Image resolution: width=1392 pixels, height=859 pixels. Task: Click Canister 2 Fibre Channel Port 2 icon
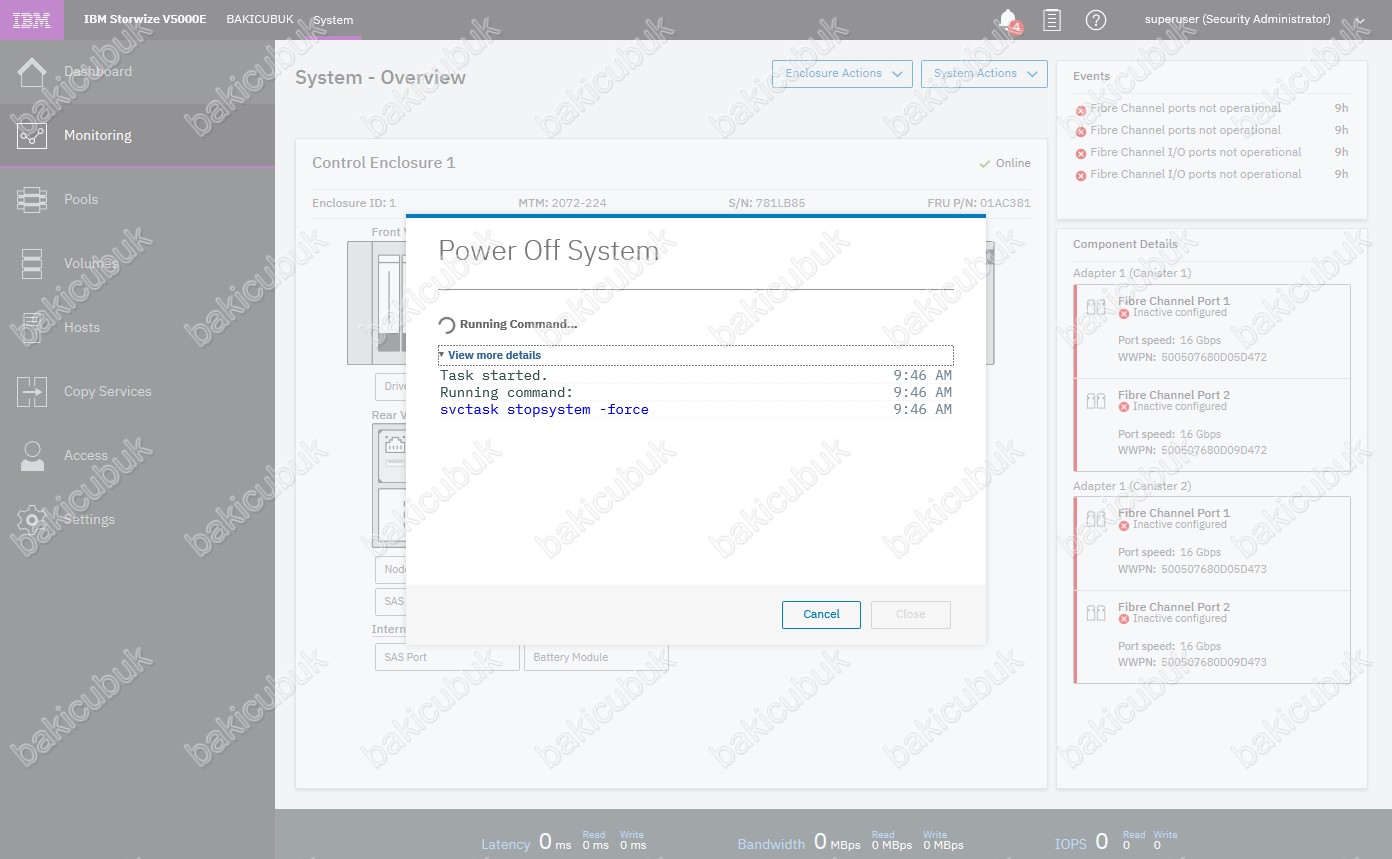coord(1096,613)
